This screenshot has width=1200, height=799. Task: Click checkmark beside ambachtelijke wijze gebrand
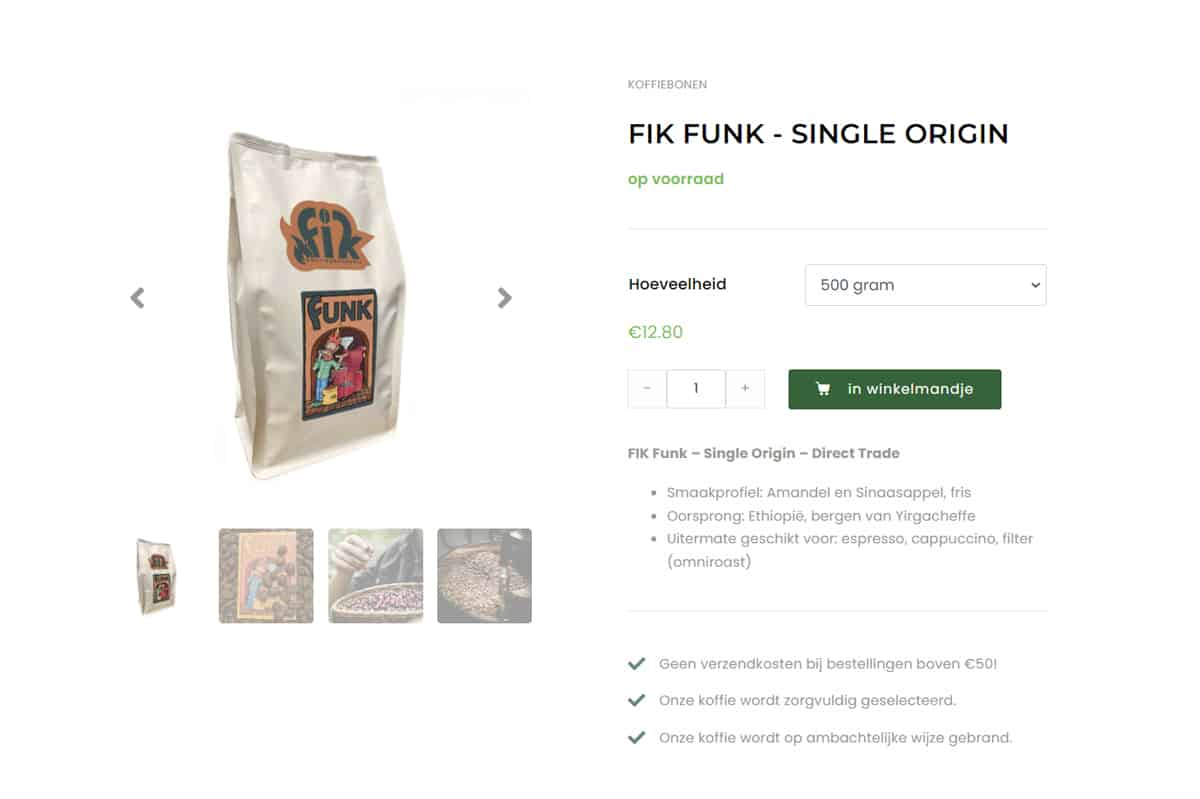click(x=636, y=737)
